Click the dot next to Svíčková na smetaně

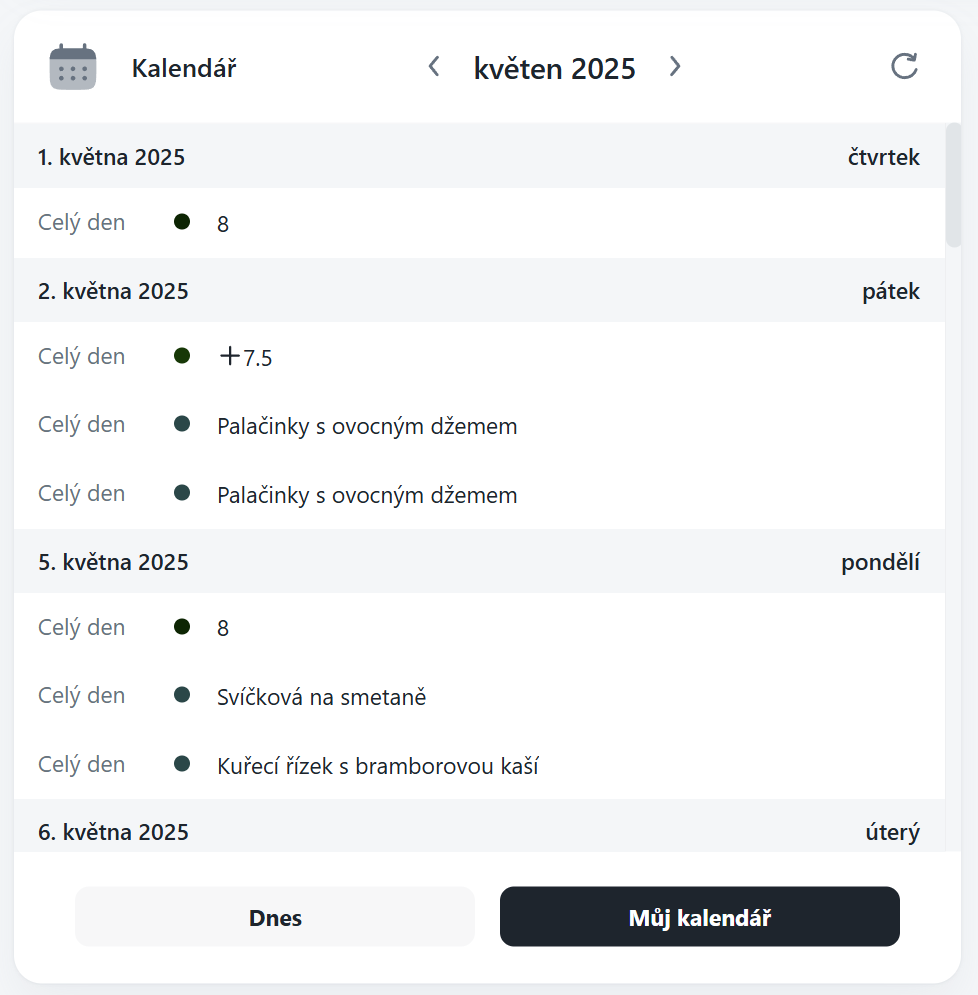point(182,695)
